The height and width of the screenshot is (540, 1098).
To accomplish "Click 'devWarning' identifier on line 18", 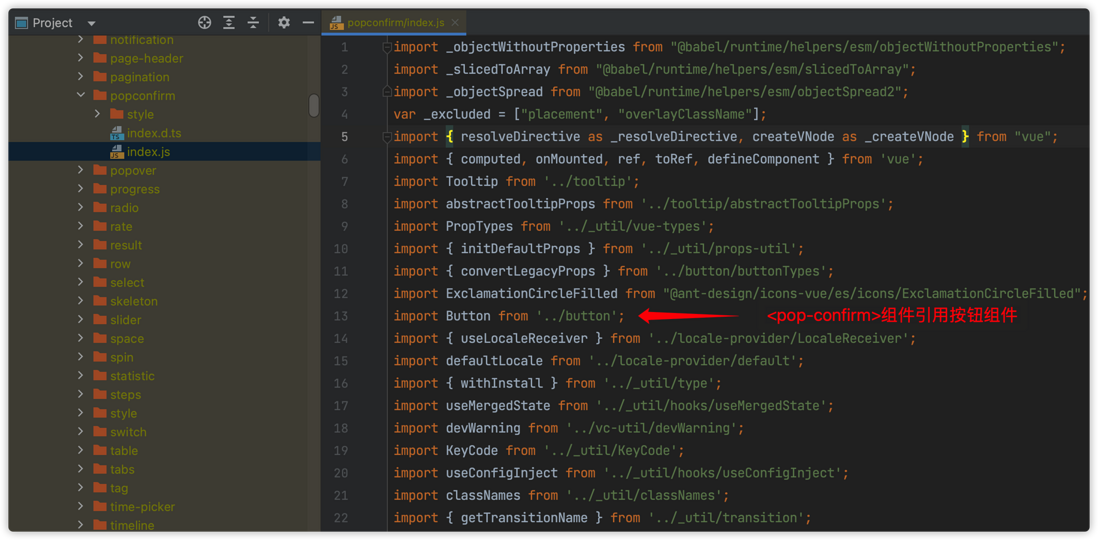I will pyautogui.click(x=483, y=428).
